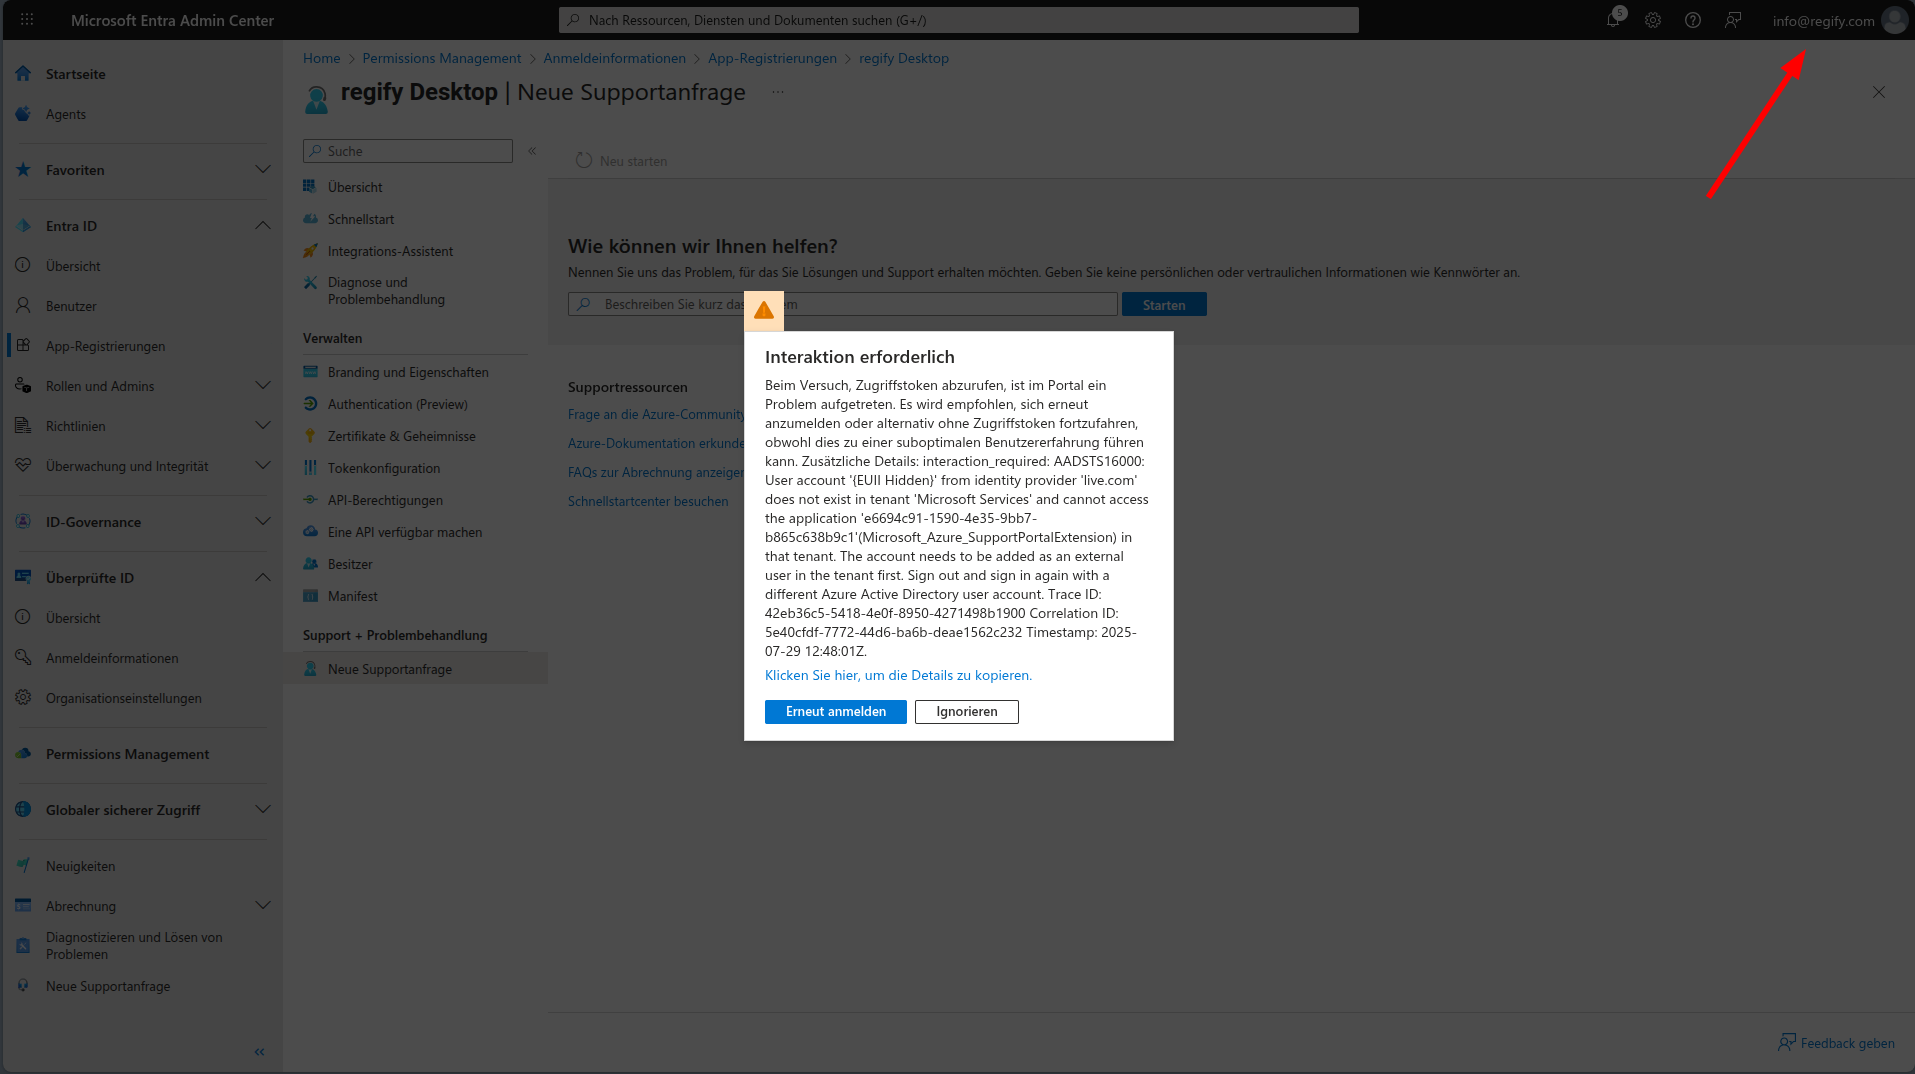Click the Starten button
This screenshot has height=1074, width=1915.
1164,305
